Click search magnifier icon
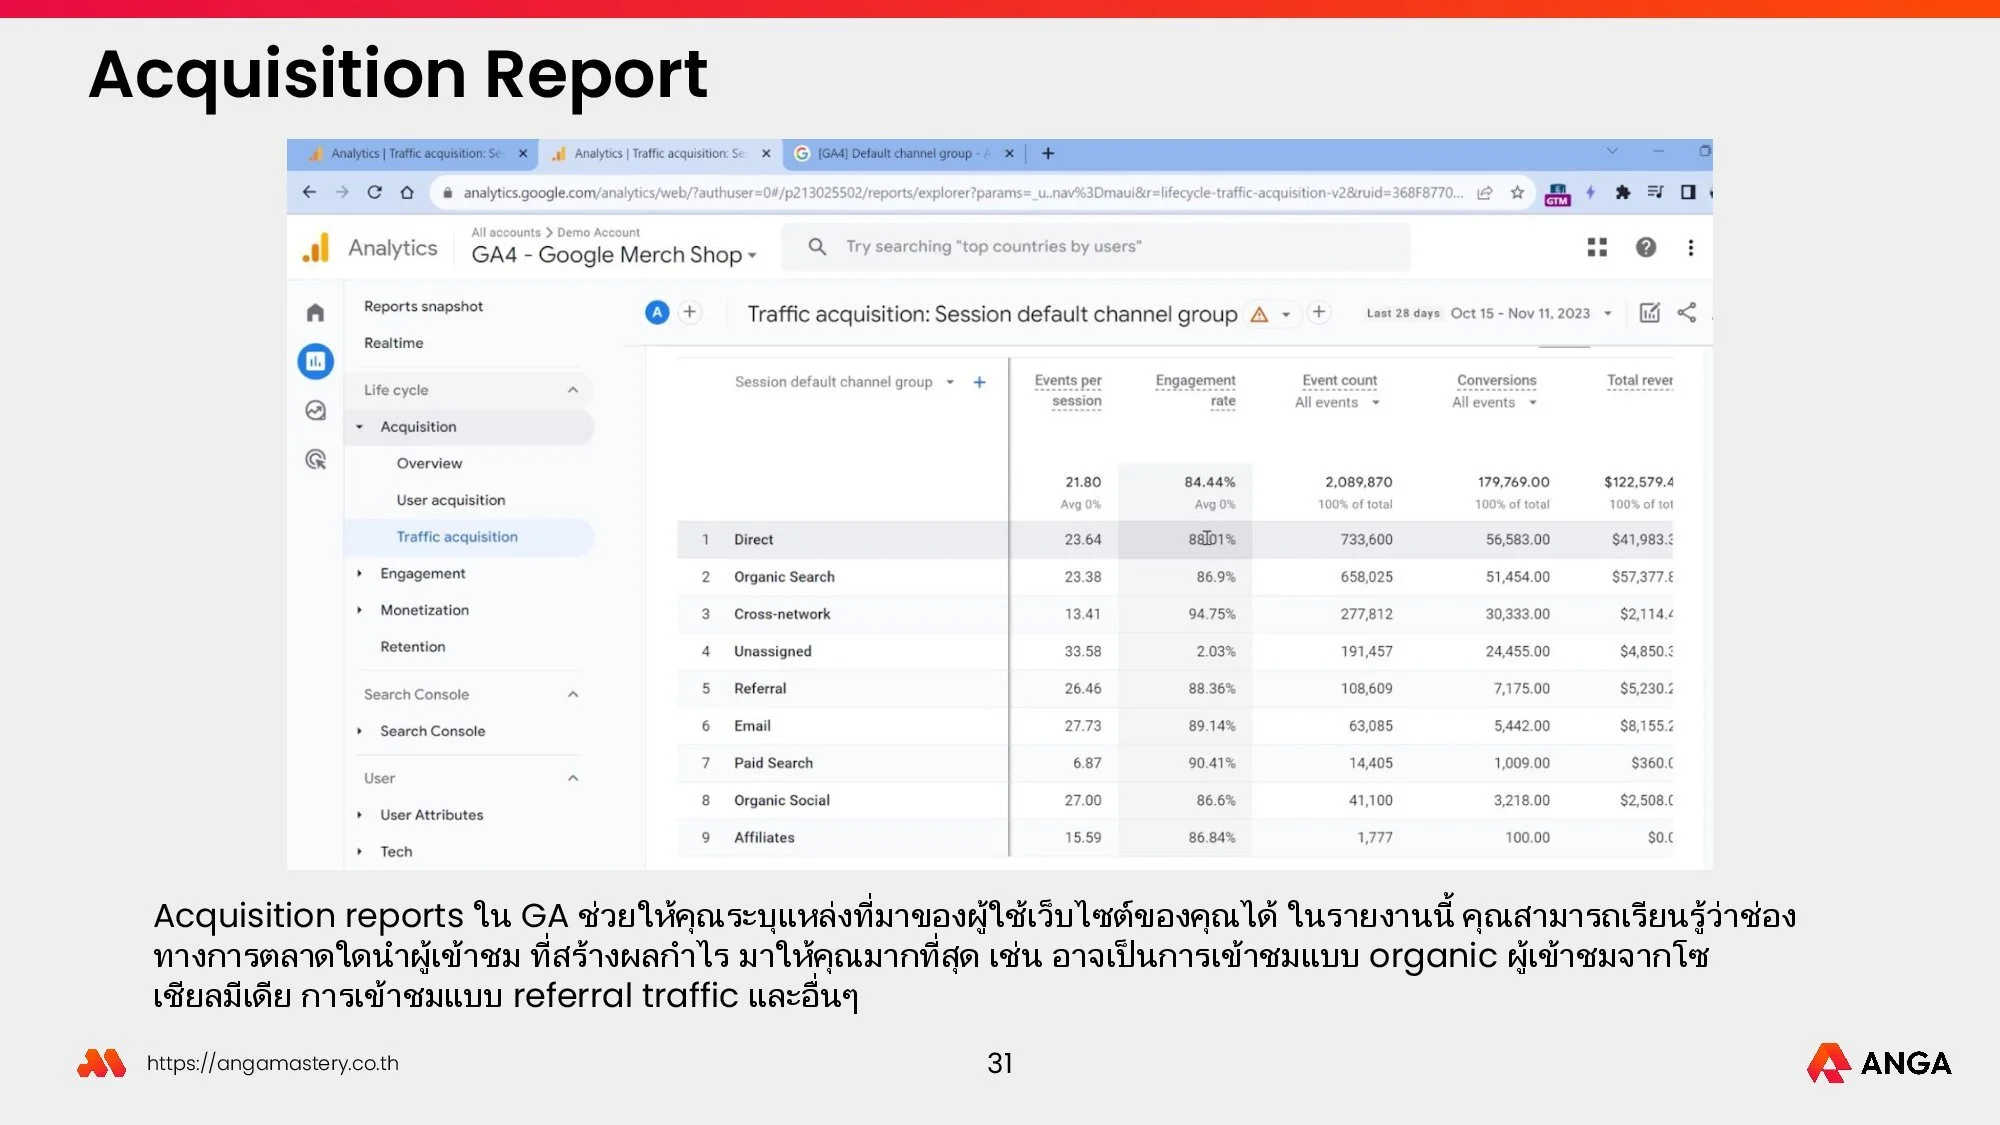The height and width of the screenshot is (1125, 2000). click(817, 246)
